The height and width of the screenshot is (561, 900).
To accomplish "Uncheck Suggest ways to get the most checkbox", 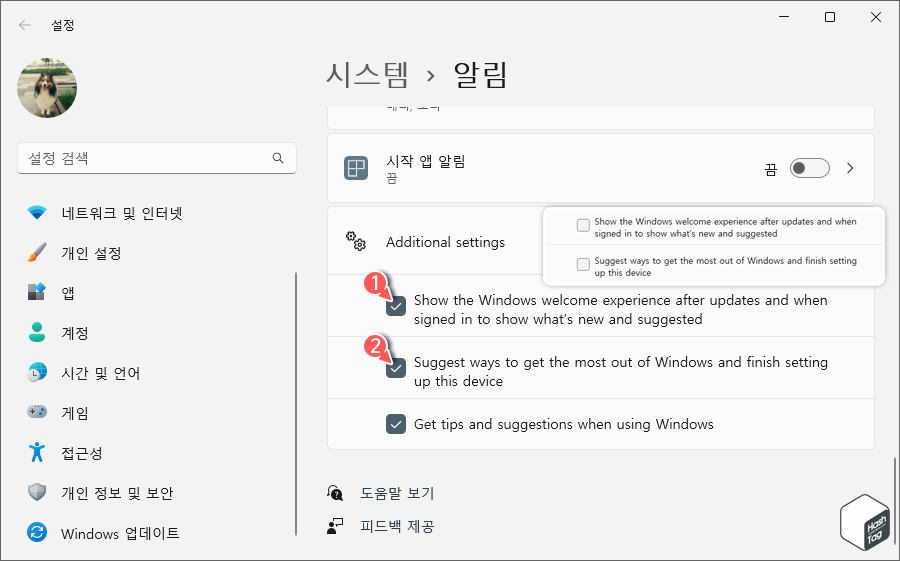I will [396, 368].
